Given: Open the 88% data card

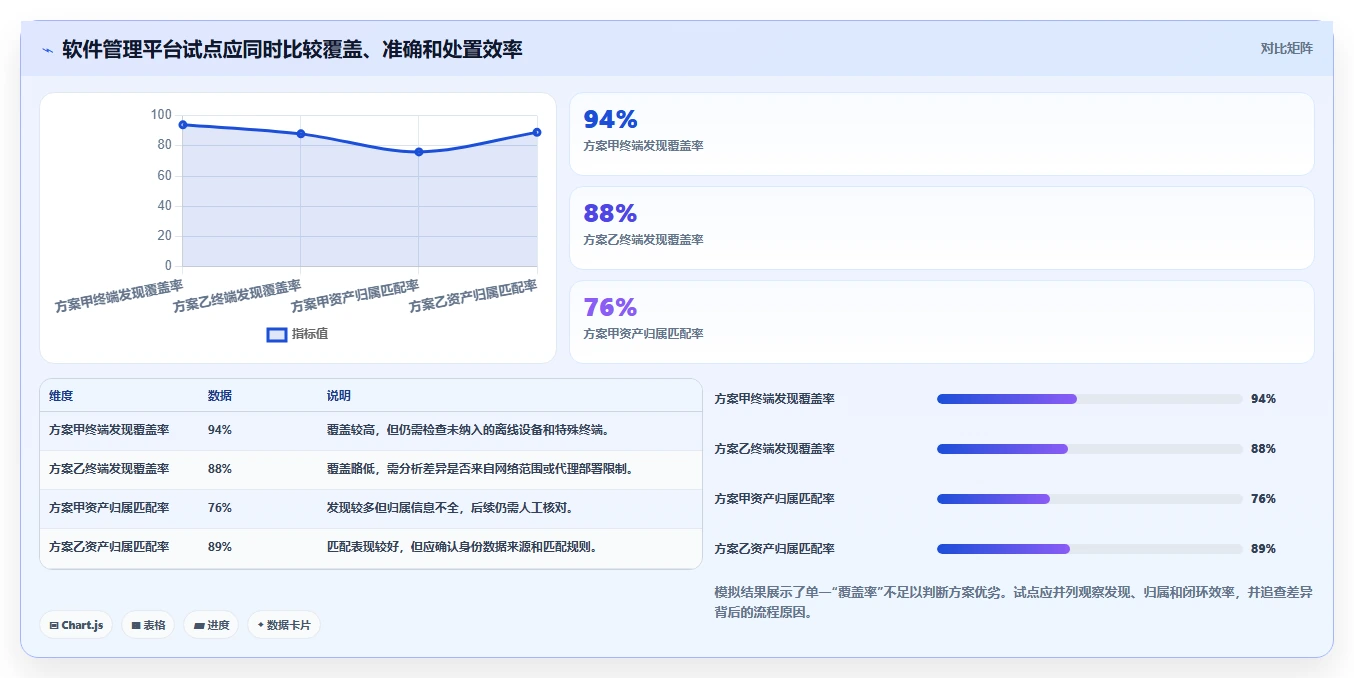Looking at the screenshot, I should [941, 228].
